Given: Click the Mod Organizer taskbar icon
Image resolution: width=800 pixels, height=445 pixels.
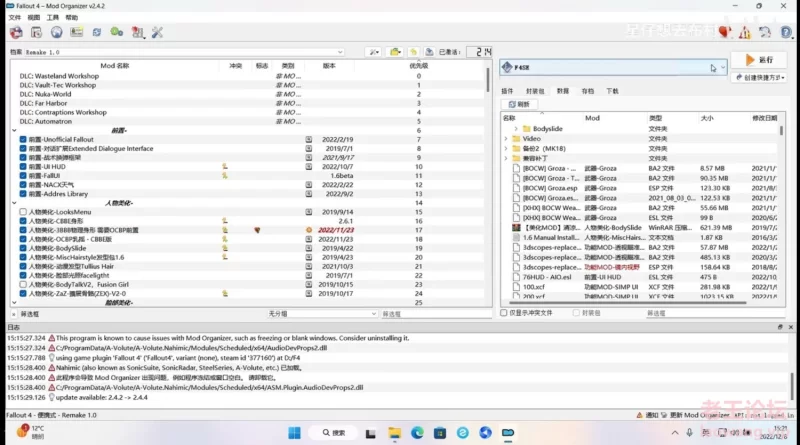Looking at the screenshot, I should point(508,433).
